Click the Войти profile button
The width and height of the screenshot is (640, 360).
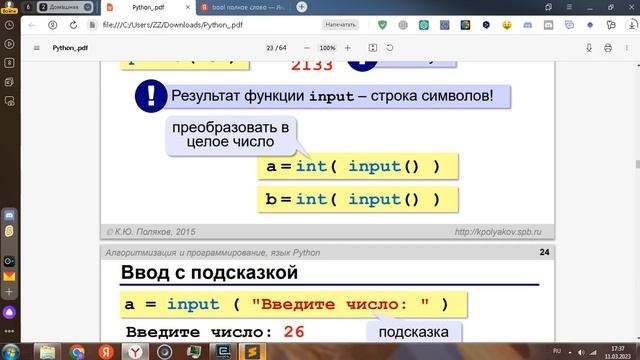click(x=9, y=7)
